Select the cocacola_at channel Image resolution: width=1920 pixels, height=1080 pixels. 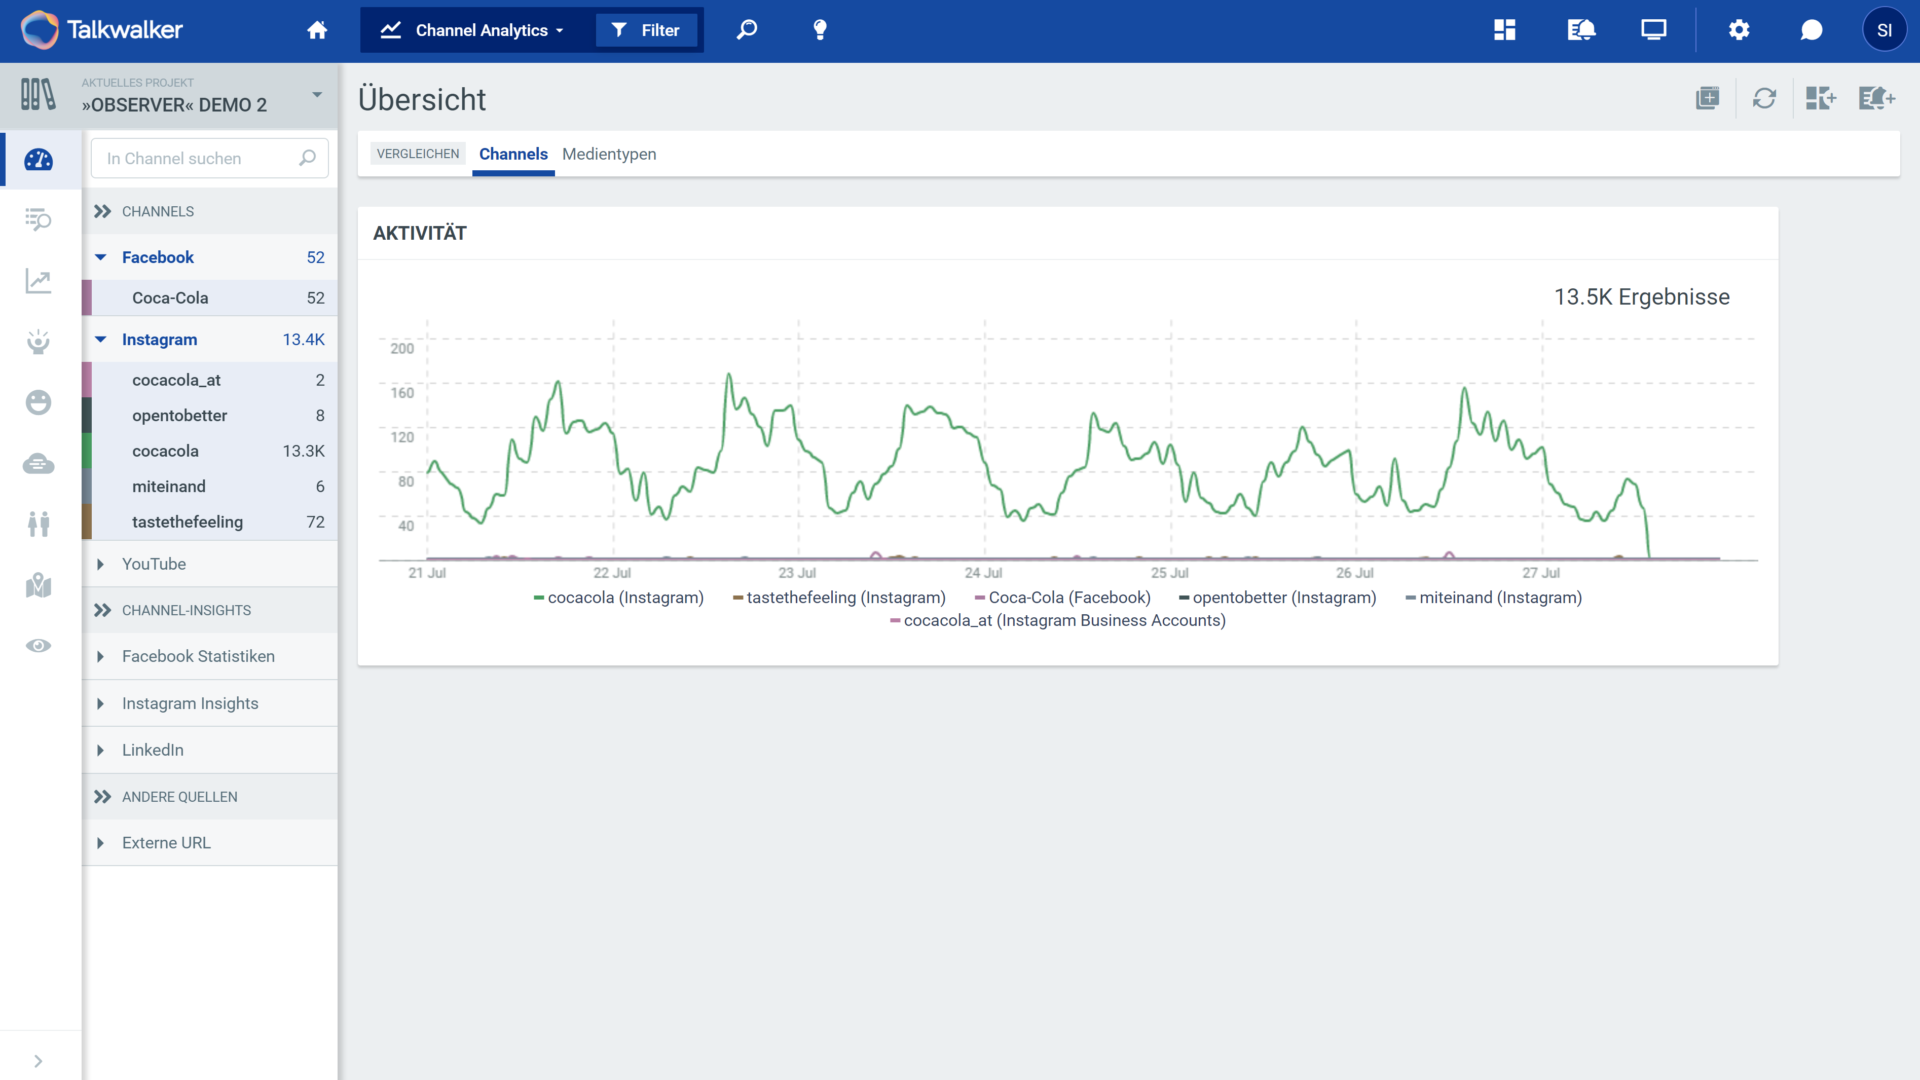[x=210, y=380]
